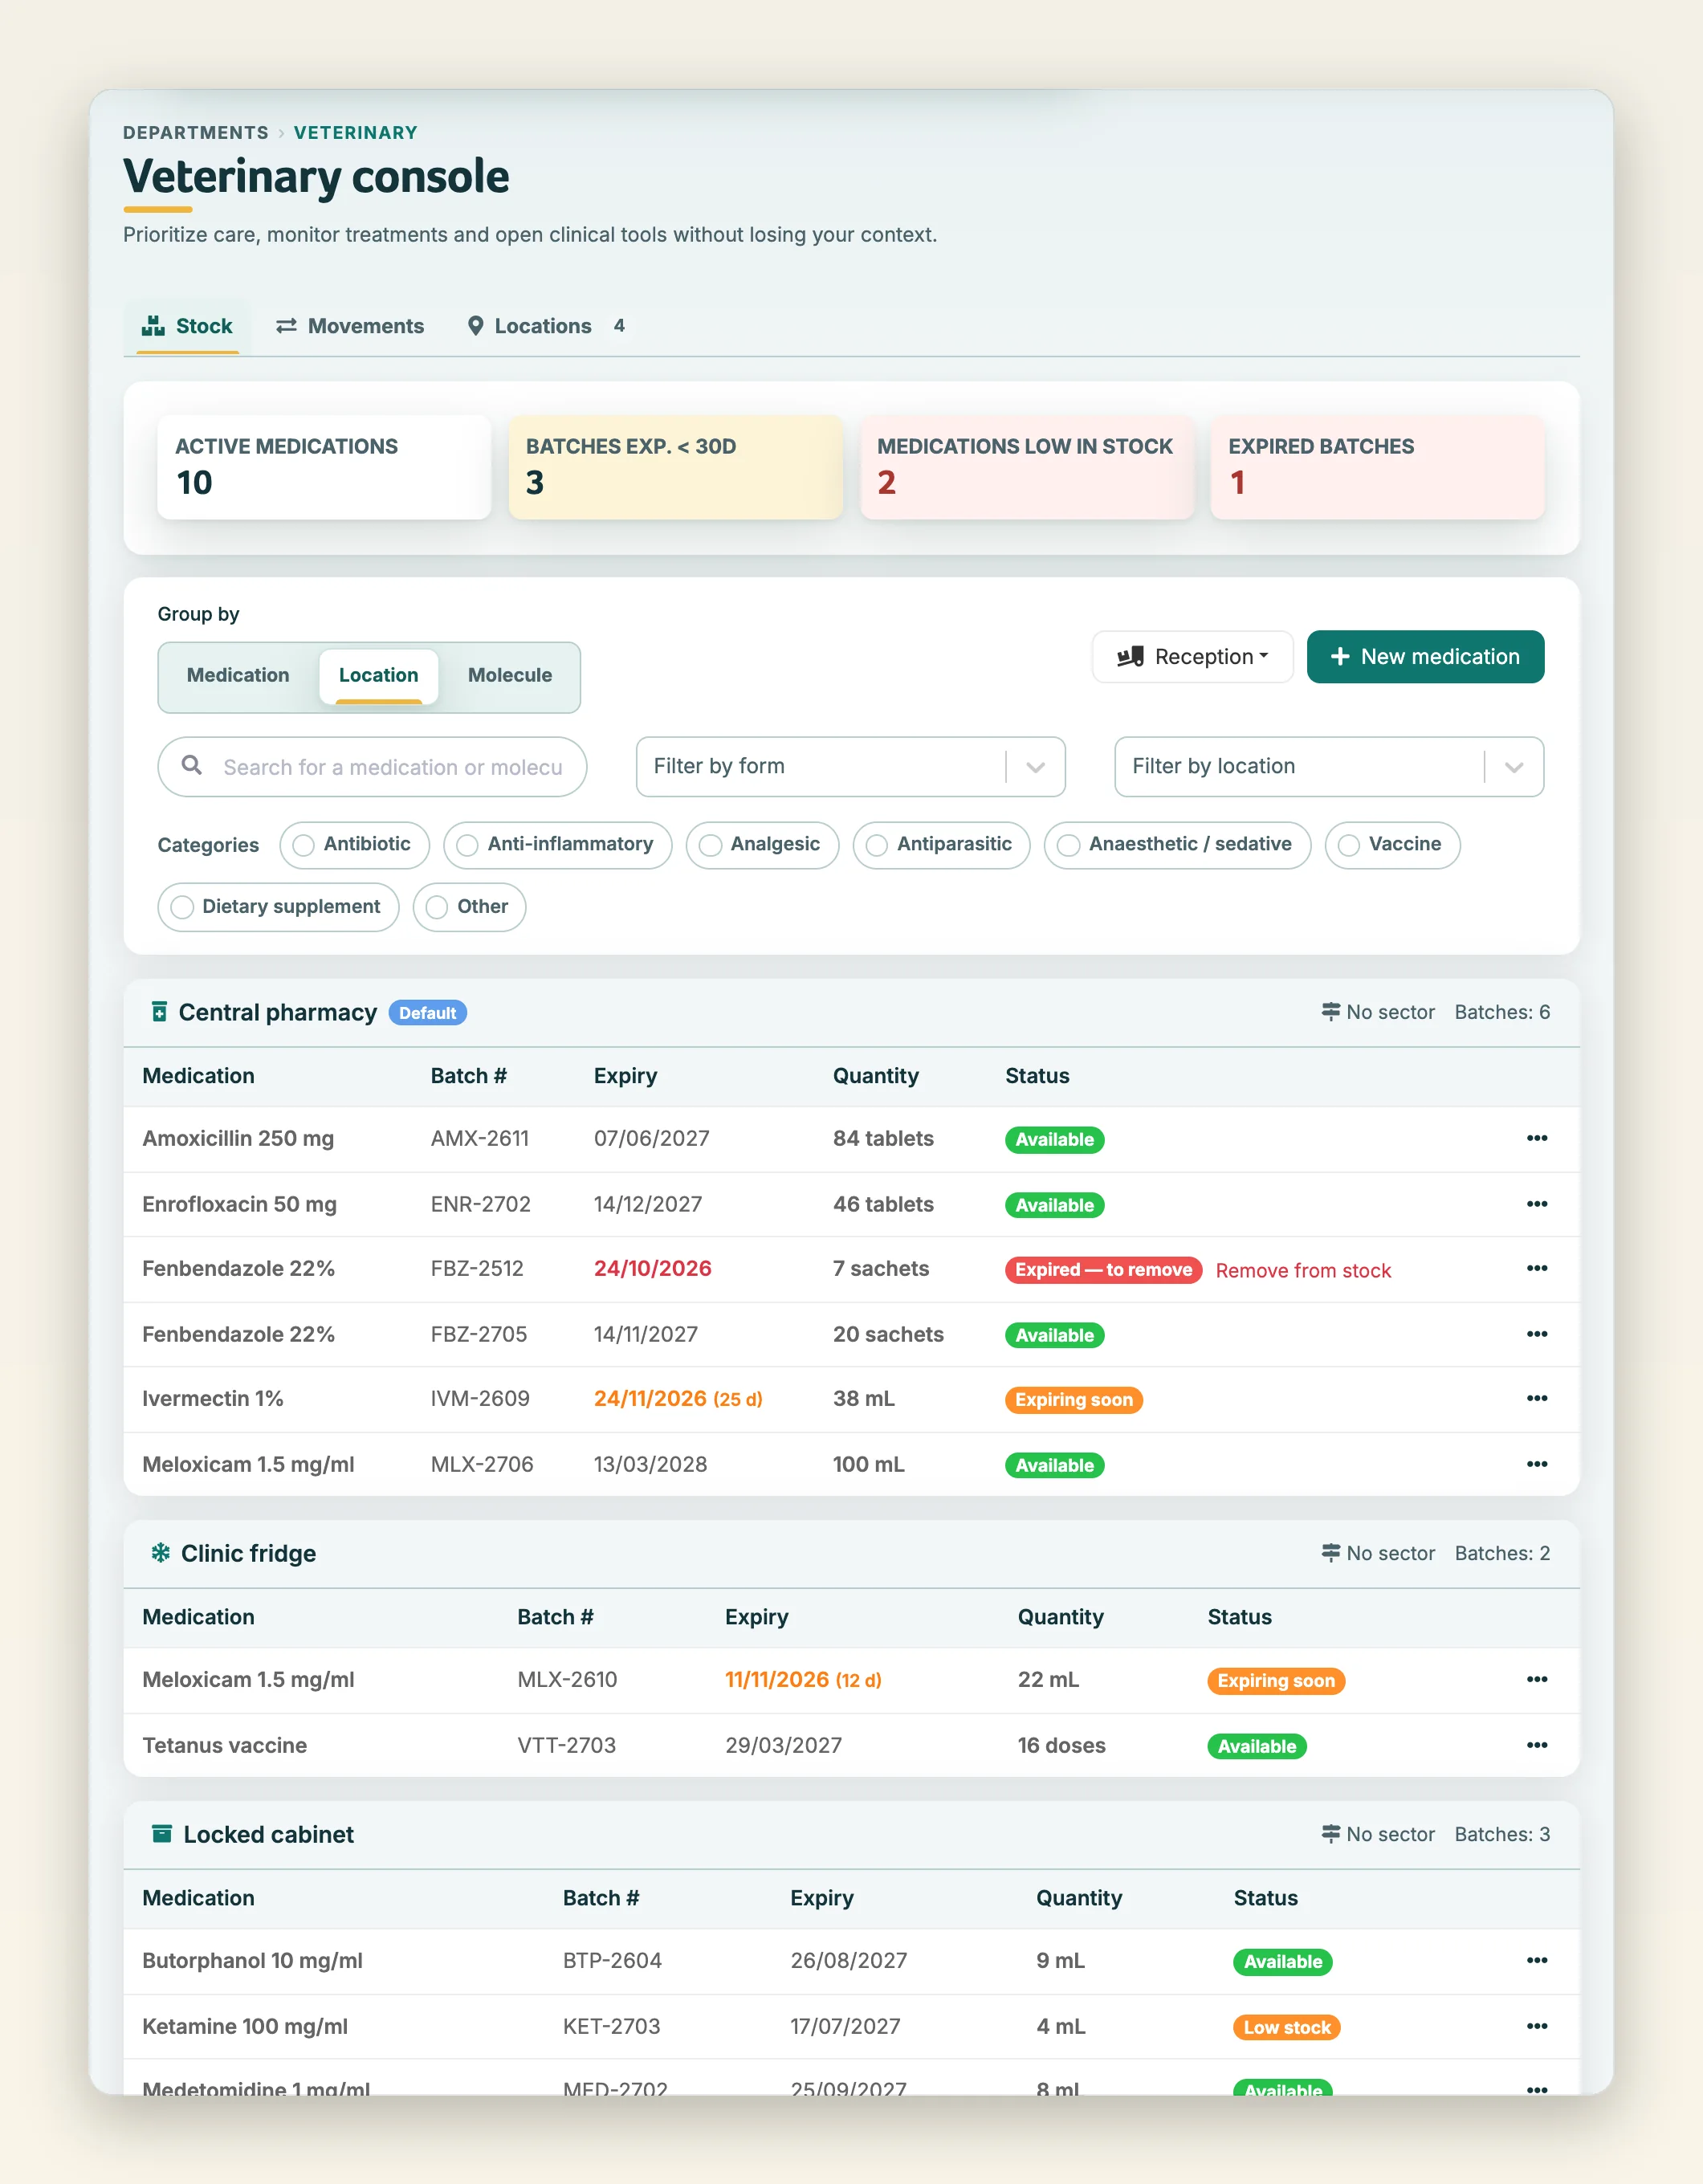The width and height of the screenshot is (1703, 2184).
Task: Click the Clinic fridge snowflake icon
Action: (160, 1553)
